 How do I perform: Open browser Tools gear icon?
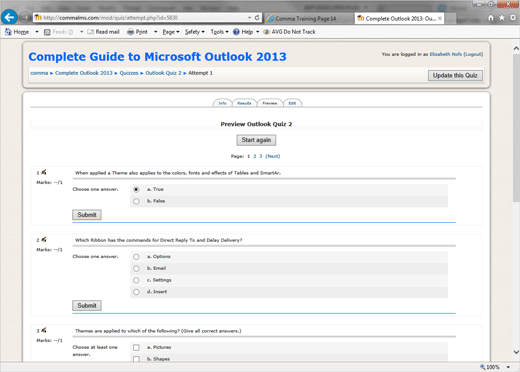[x=513, y=18]
